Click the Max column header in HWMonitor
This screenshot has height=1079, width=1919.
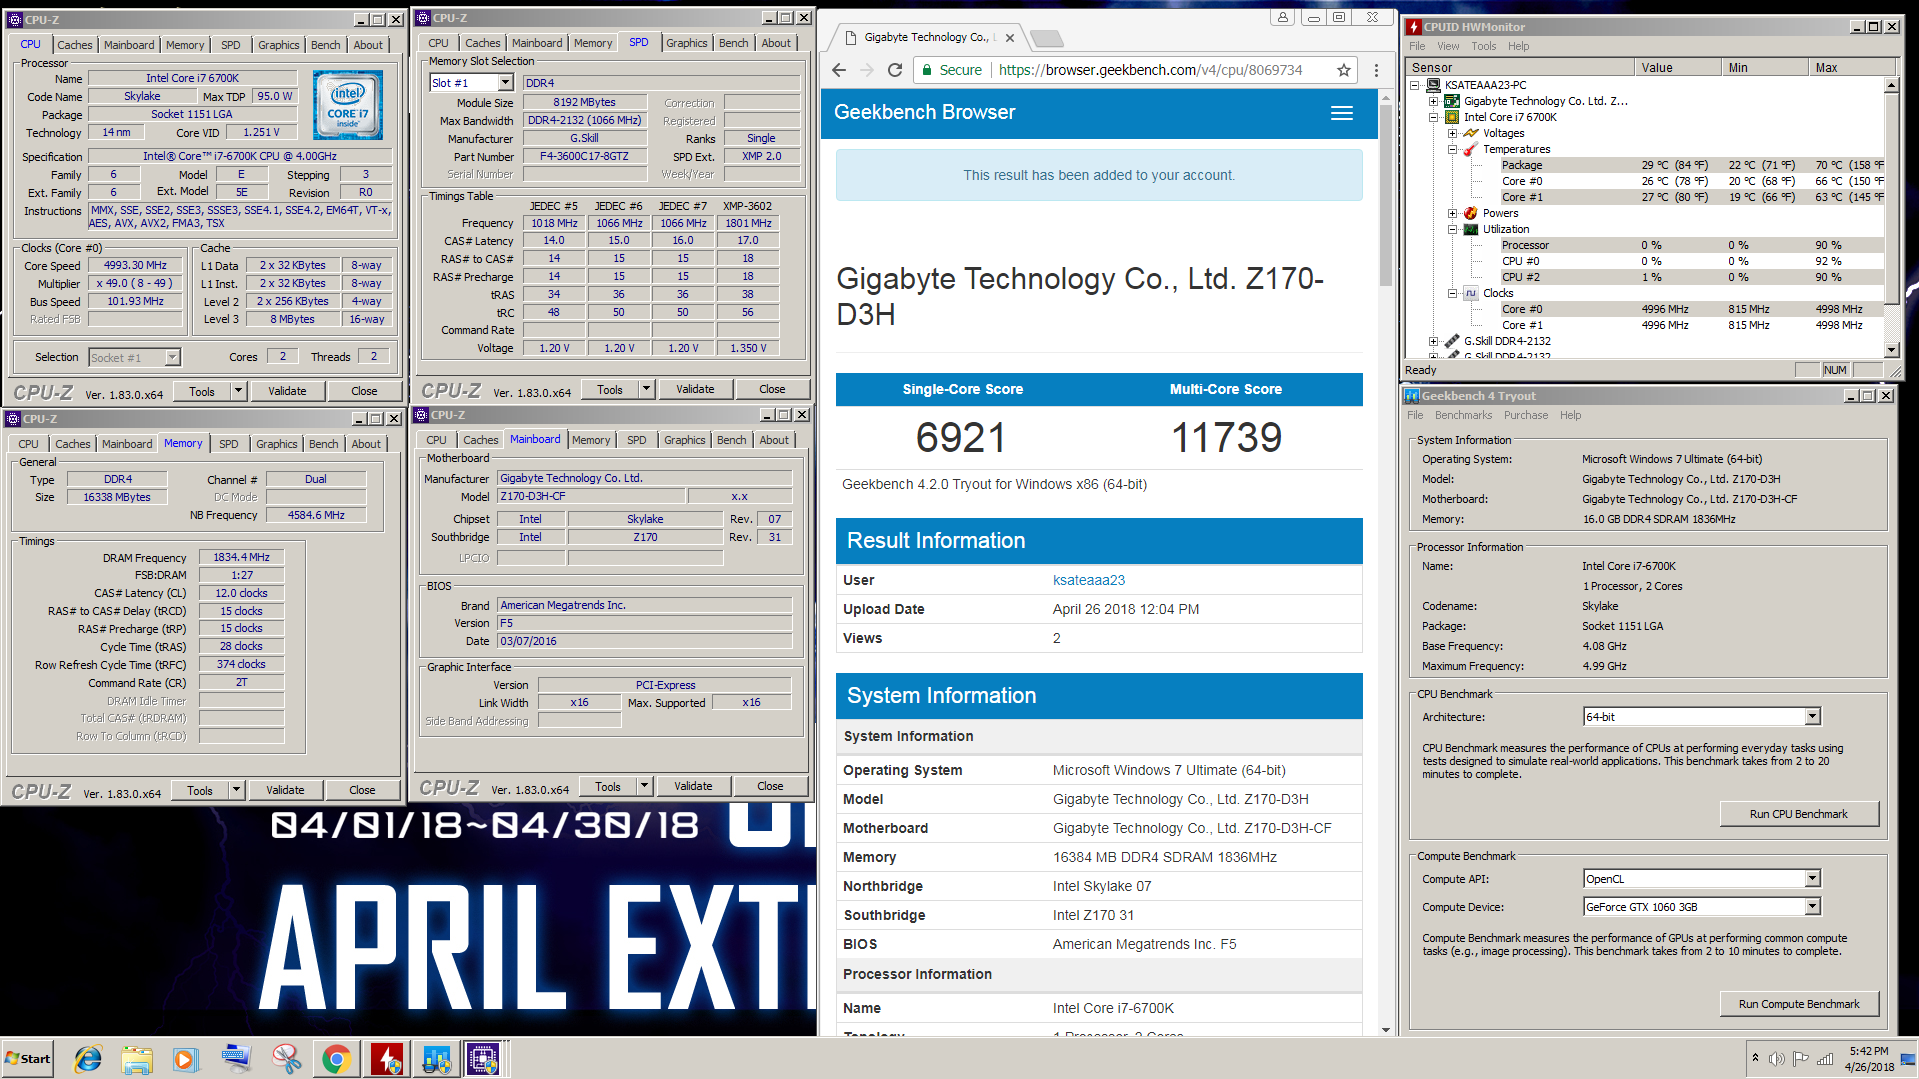click(1852, 68)
